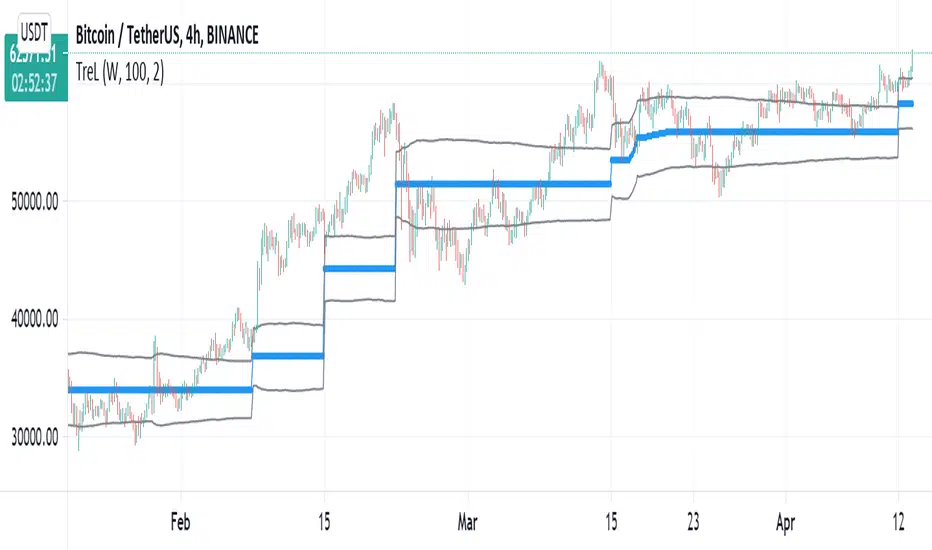The image size is (932, 550).
Task: Select the blue TreL segment just above 50000
Action: click(500, 184)
